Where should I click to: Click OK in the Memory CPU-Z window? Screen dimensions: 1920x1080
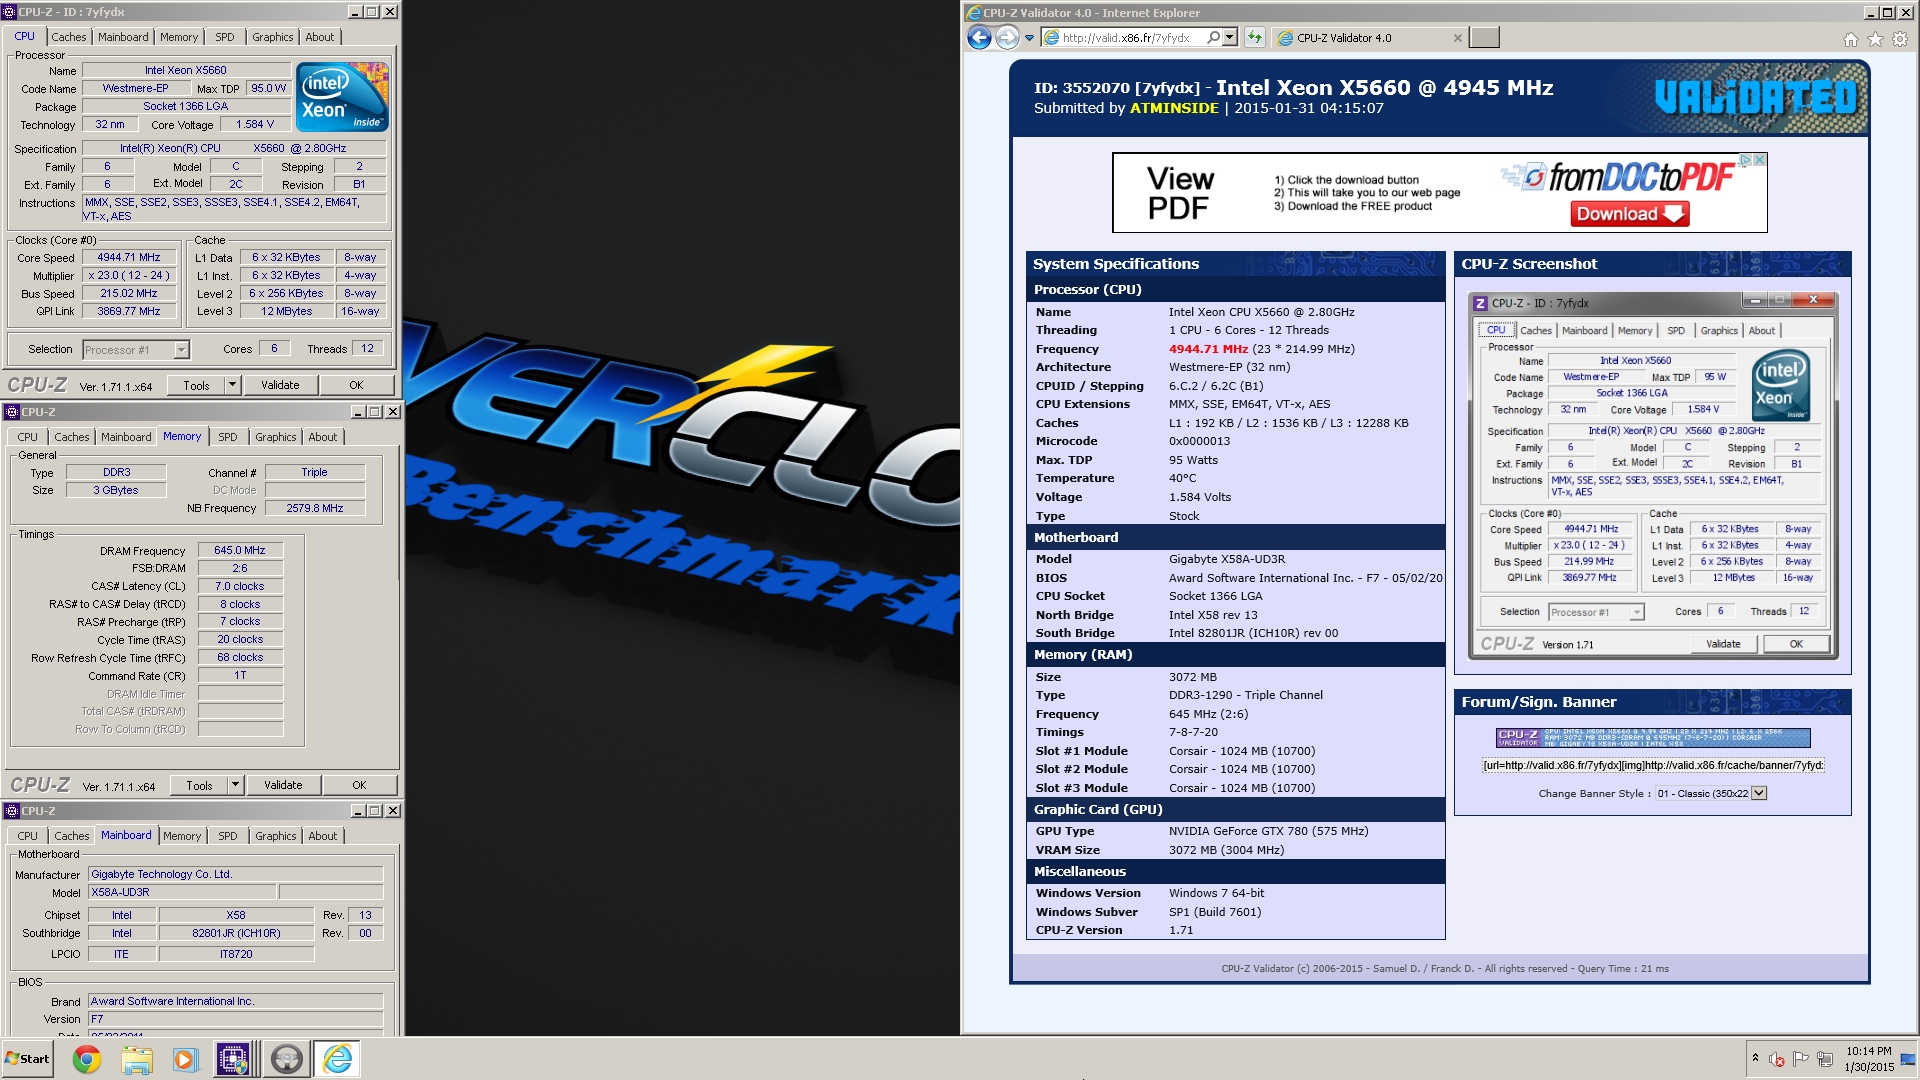tap(359, 785)
